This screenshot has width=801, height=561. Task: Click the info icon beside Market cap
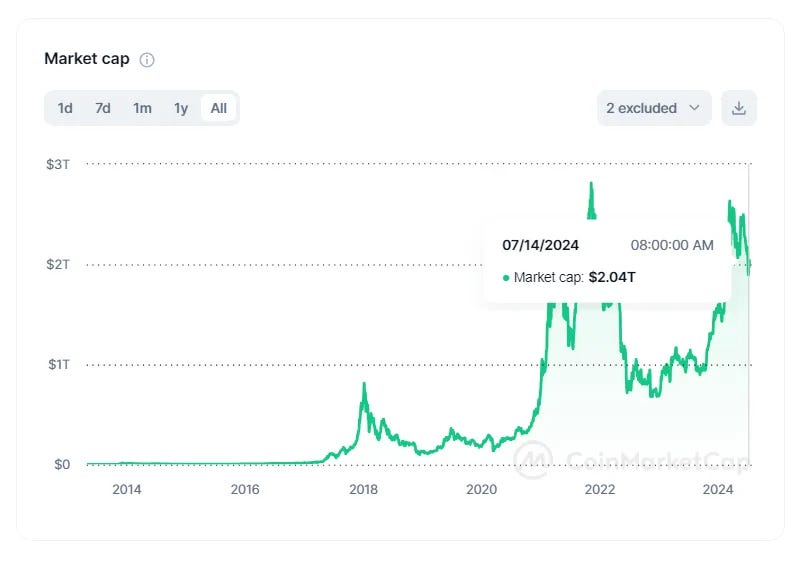[147, 59]
